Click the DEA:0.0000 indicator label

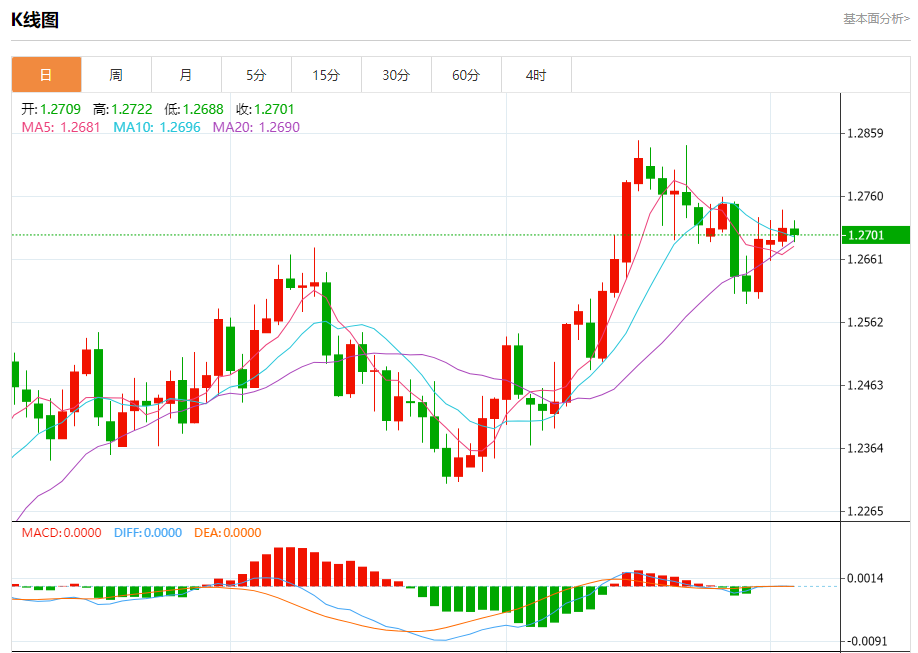228,532
